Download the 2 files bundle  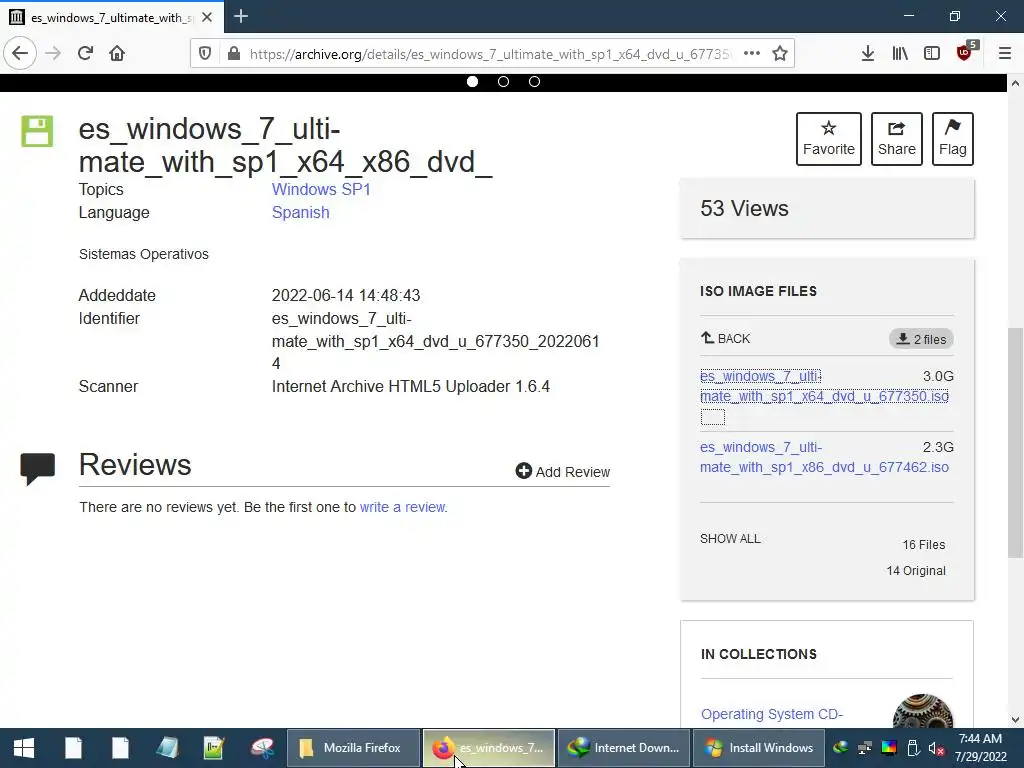(x=921, y=339)
